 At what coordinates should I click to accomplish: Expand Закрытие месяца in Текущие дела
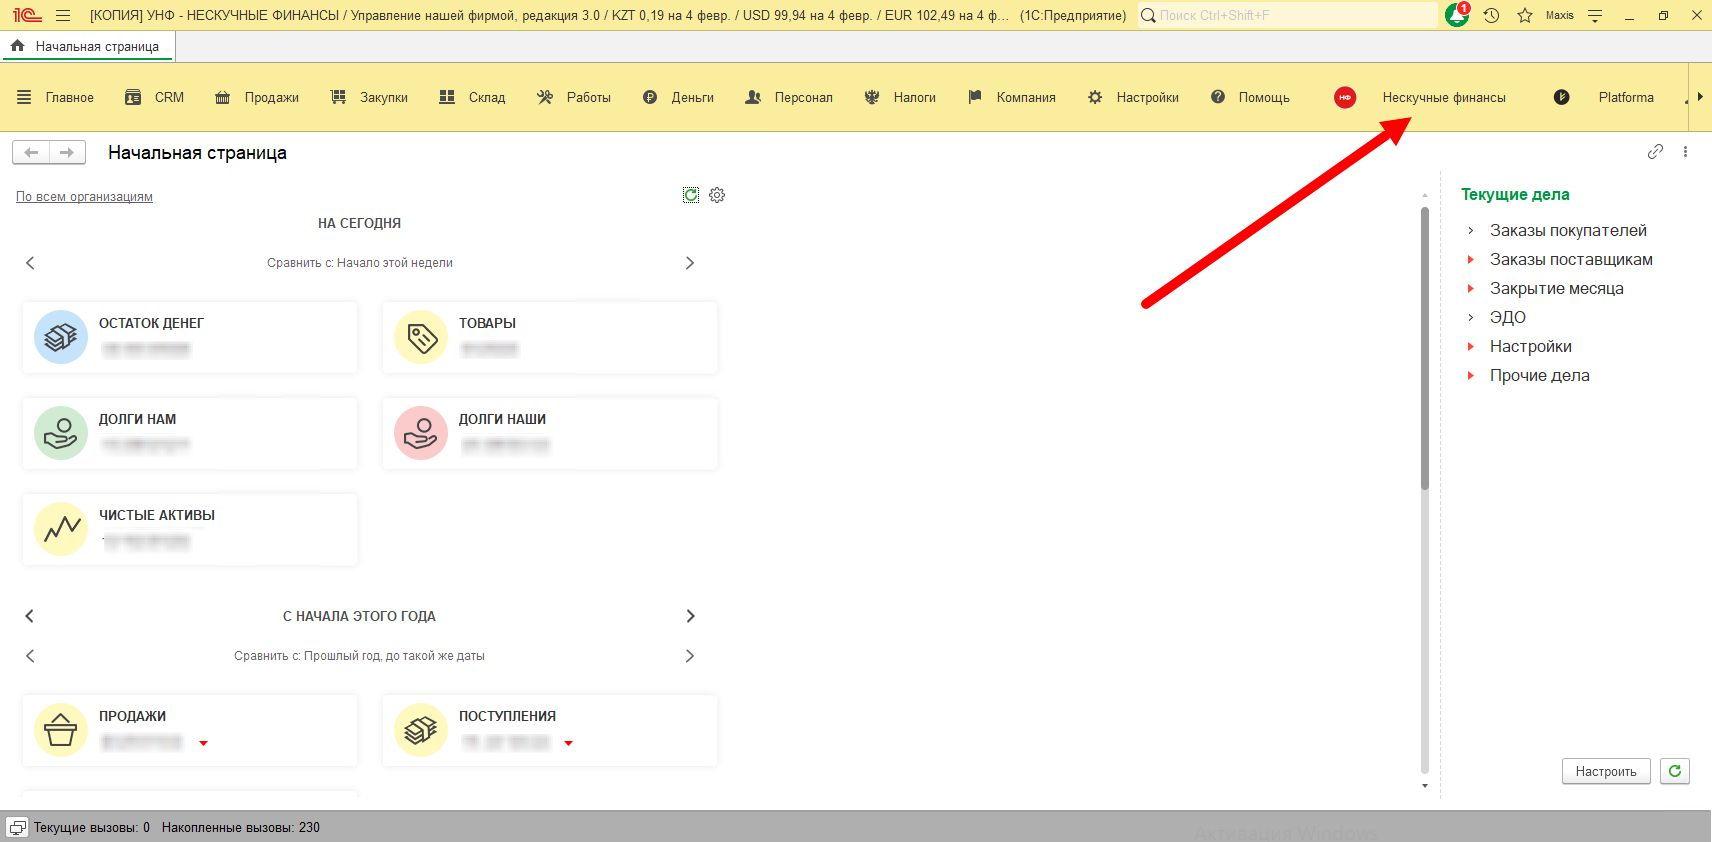(x=1470, y=289)
